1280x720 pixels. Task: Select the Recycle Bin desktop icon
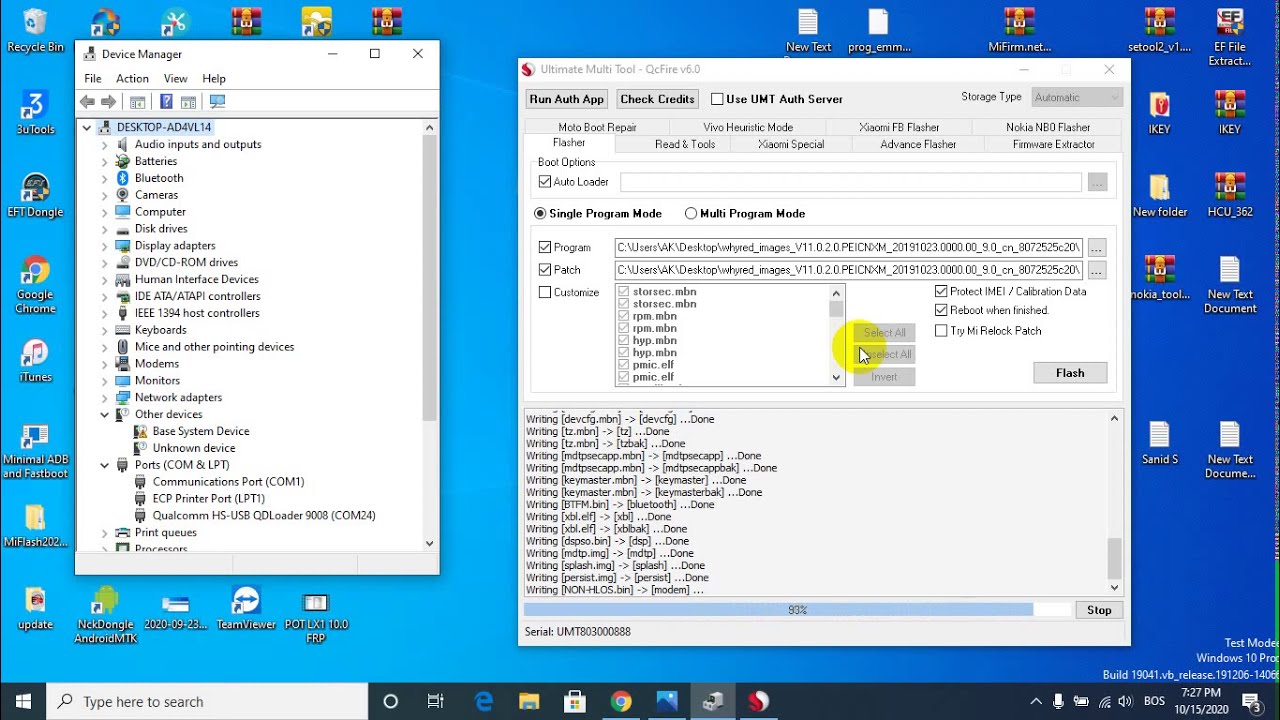click(35, 31)
